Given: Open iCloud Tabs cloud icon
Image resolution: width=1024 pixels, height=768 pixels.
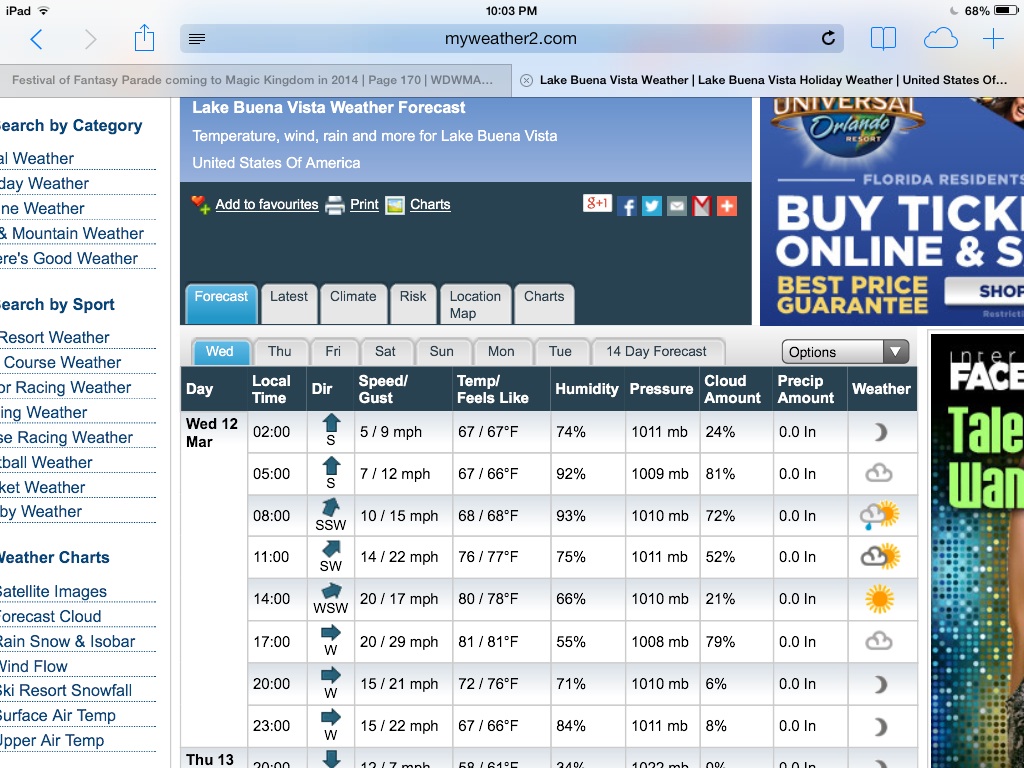Looking at the screenshot, I should click(940, 39).
